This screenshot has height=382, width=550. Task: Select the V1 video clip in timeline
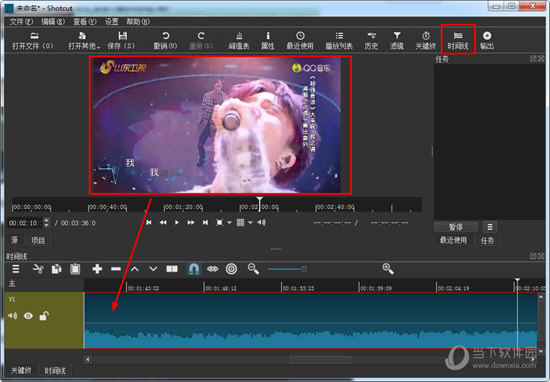click(x=311, y=320)
